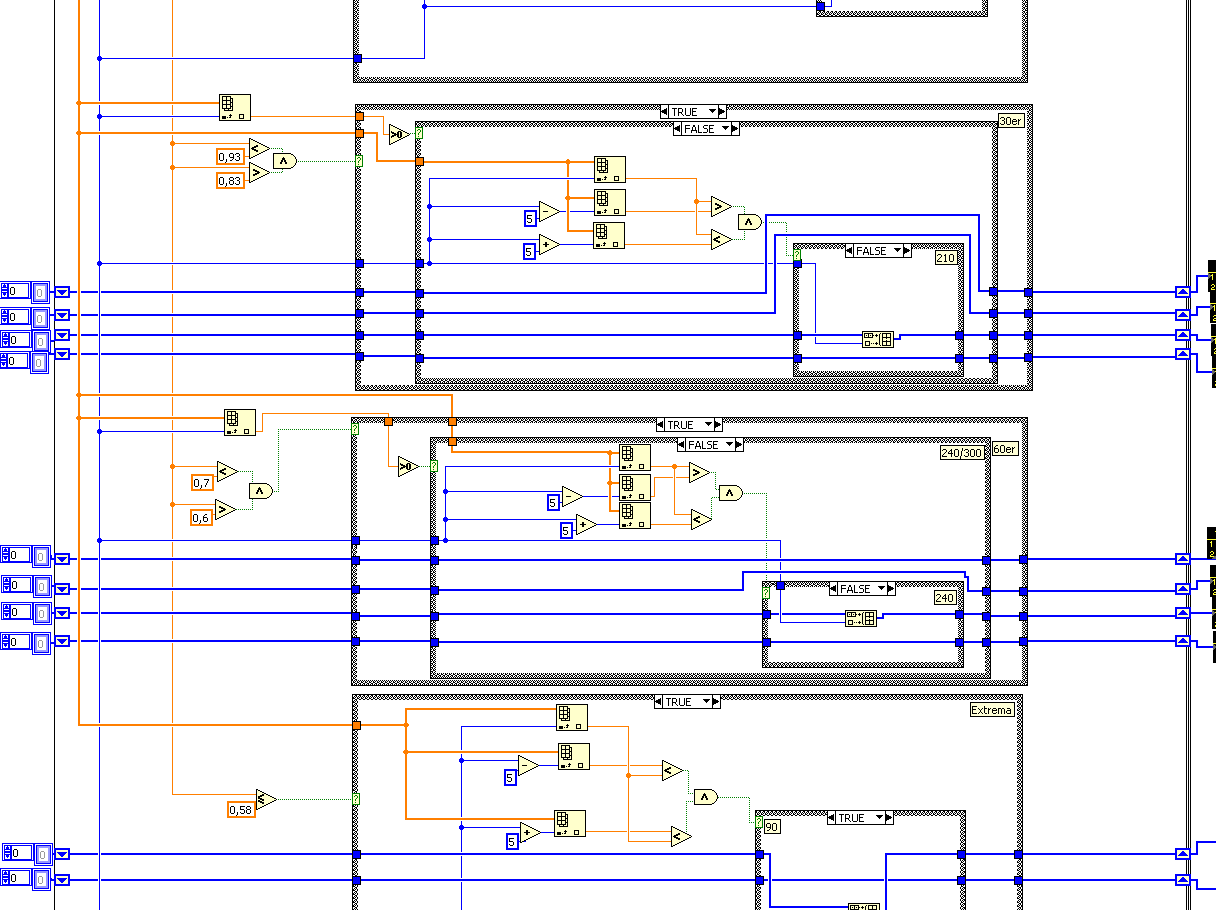Click the 0,83 numeric constant
This screenshot has height=910, width=1216.
point(230,180)
